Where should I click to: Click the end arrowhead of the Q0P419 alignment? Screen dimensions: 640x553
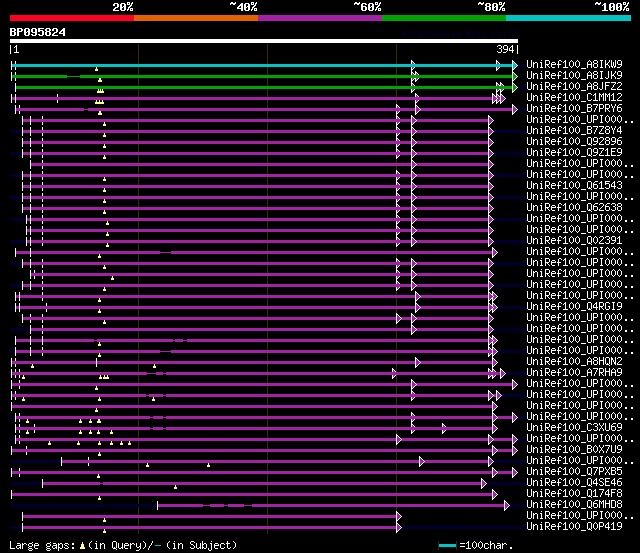pos(399,528)
